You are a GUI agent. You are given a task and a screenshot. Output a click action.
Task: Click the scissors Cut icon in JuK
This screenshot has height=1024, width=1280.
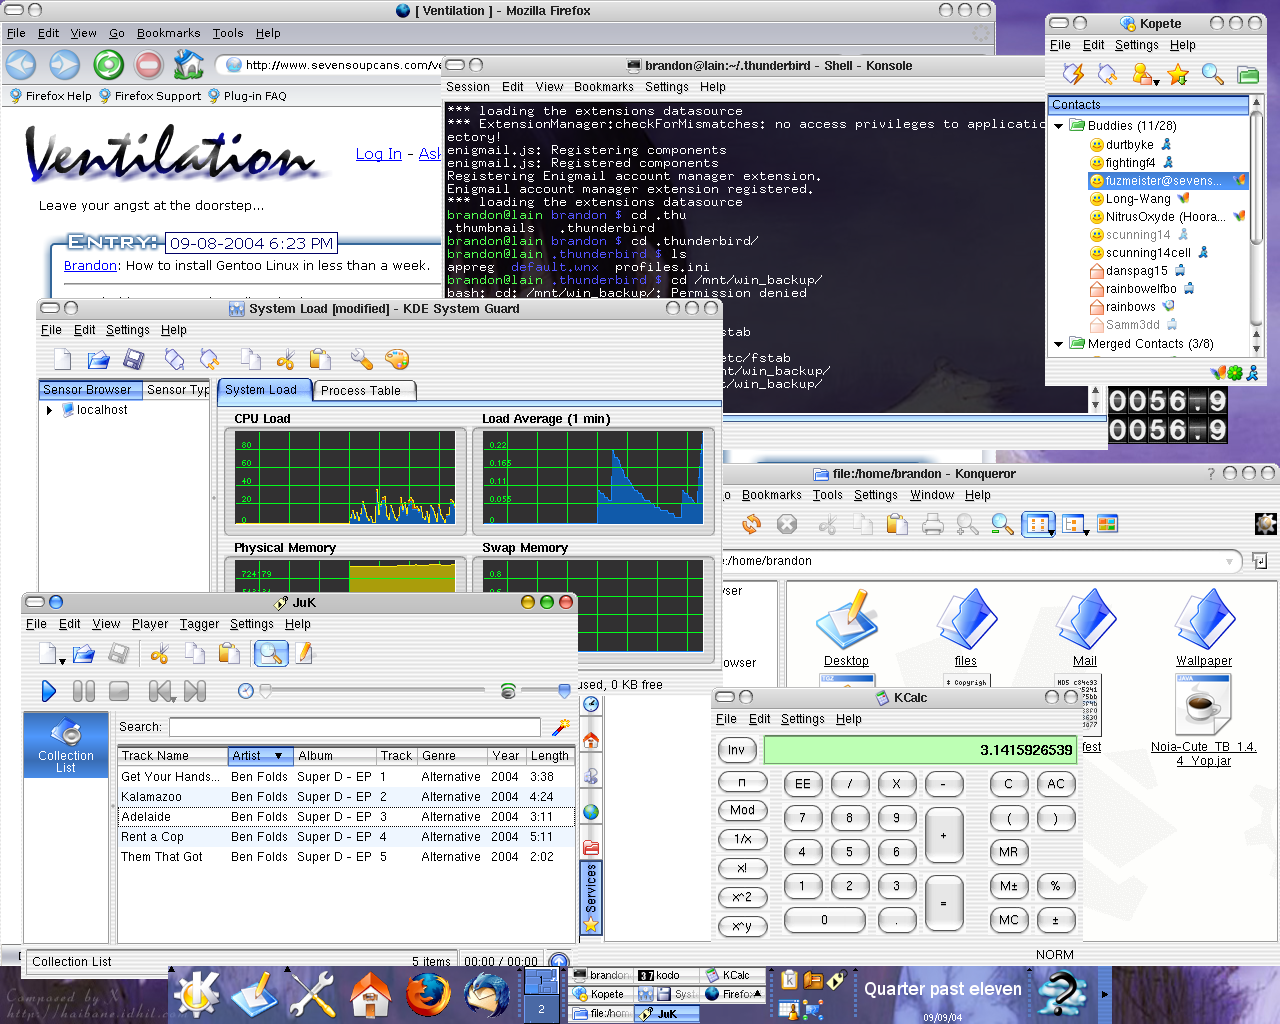coord(160,654)
